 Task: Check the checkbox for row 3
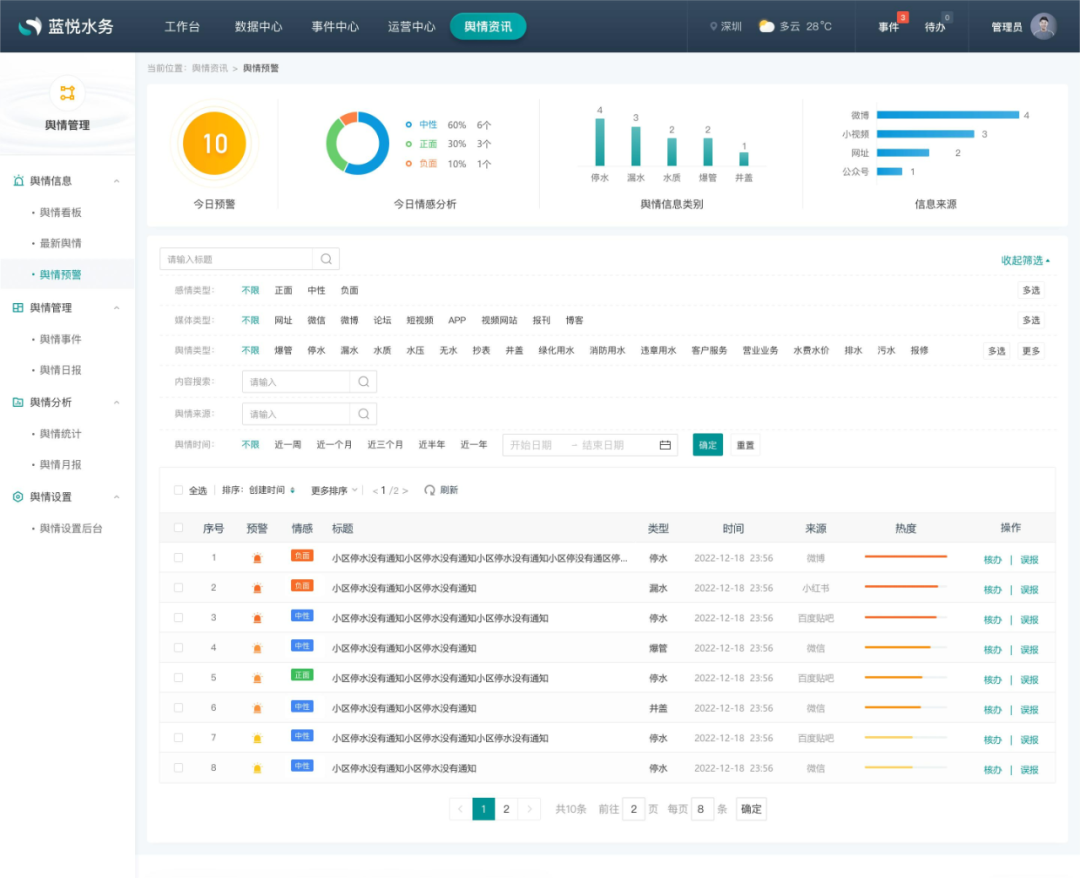[x=178, y=618]
